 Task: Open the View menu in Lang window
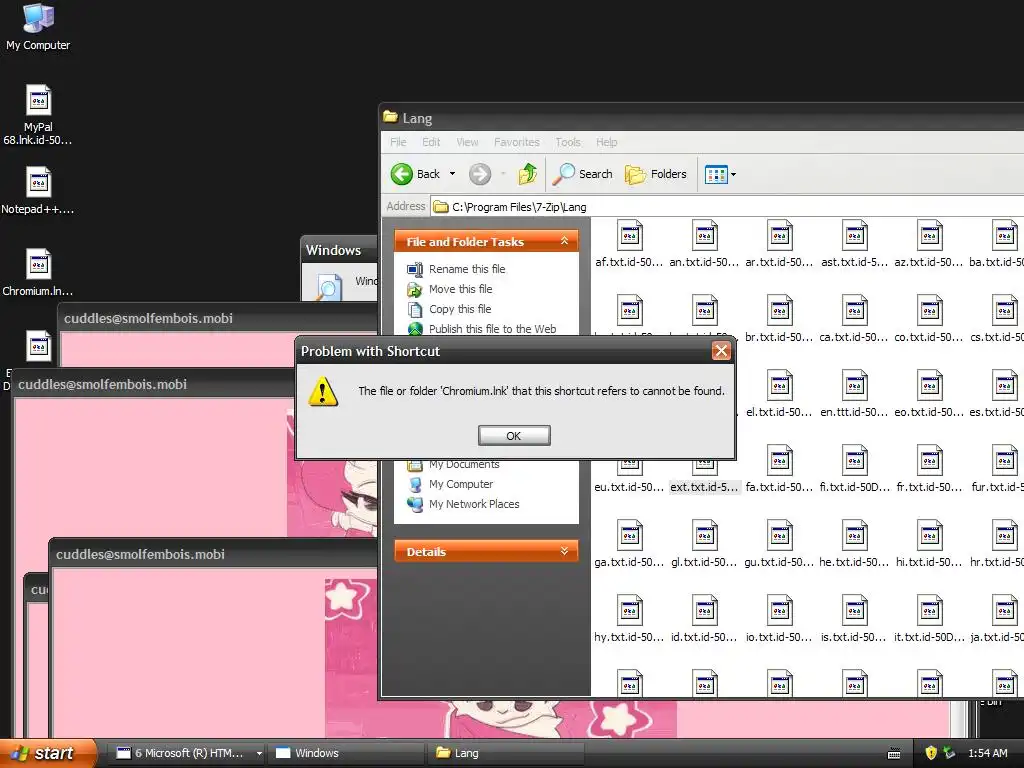(467, 142)
